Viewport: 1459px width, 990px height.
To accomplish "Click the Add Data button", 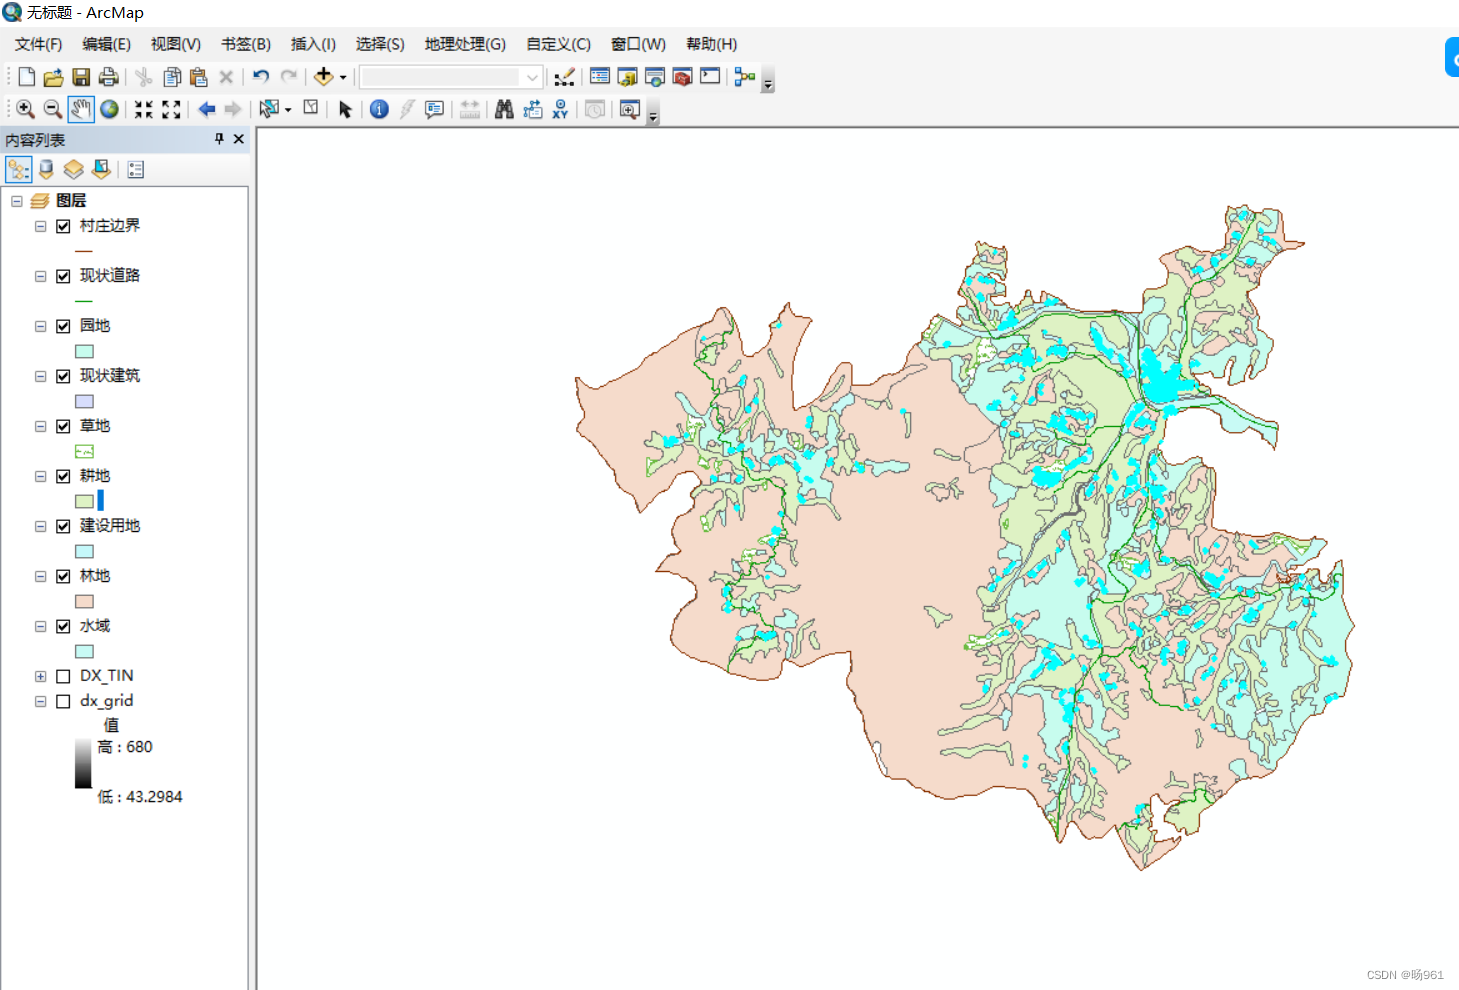I will point(323,76).
